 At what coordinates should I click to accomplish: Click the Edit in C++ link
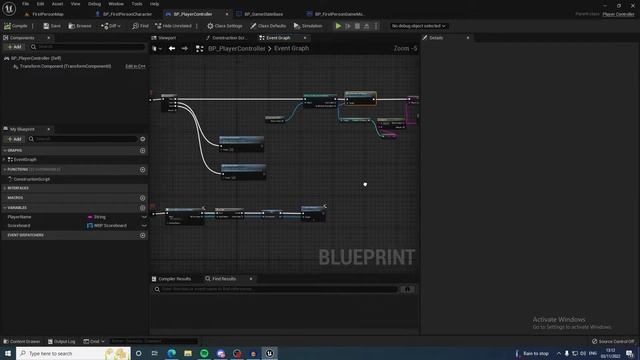point(136,66)
